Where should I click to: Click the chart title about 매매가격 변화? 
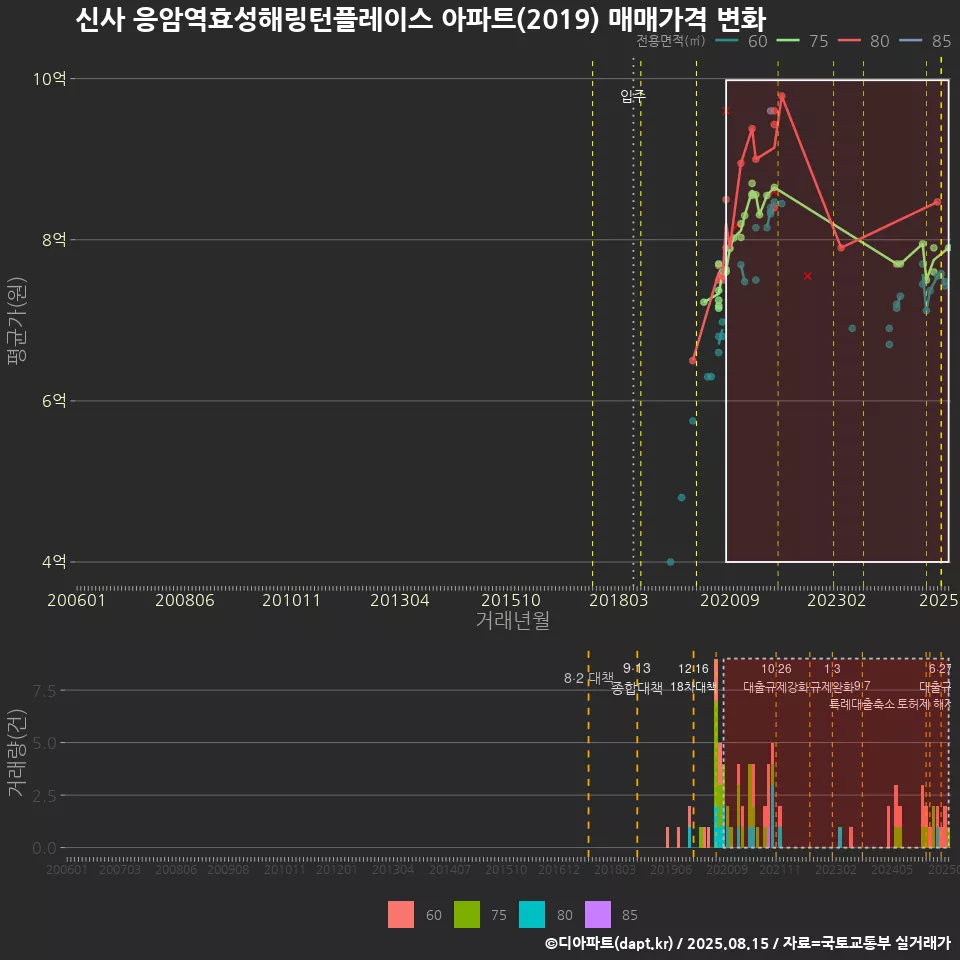tap(421, 20)
